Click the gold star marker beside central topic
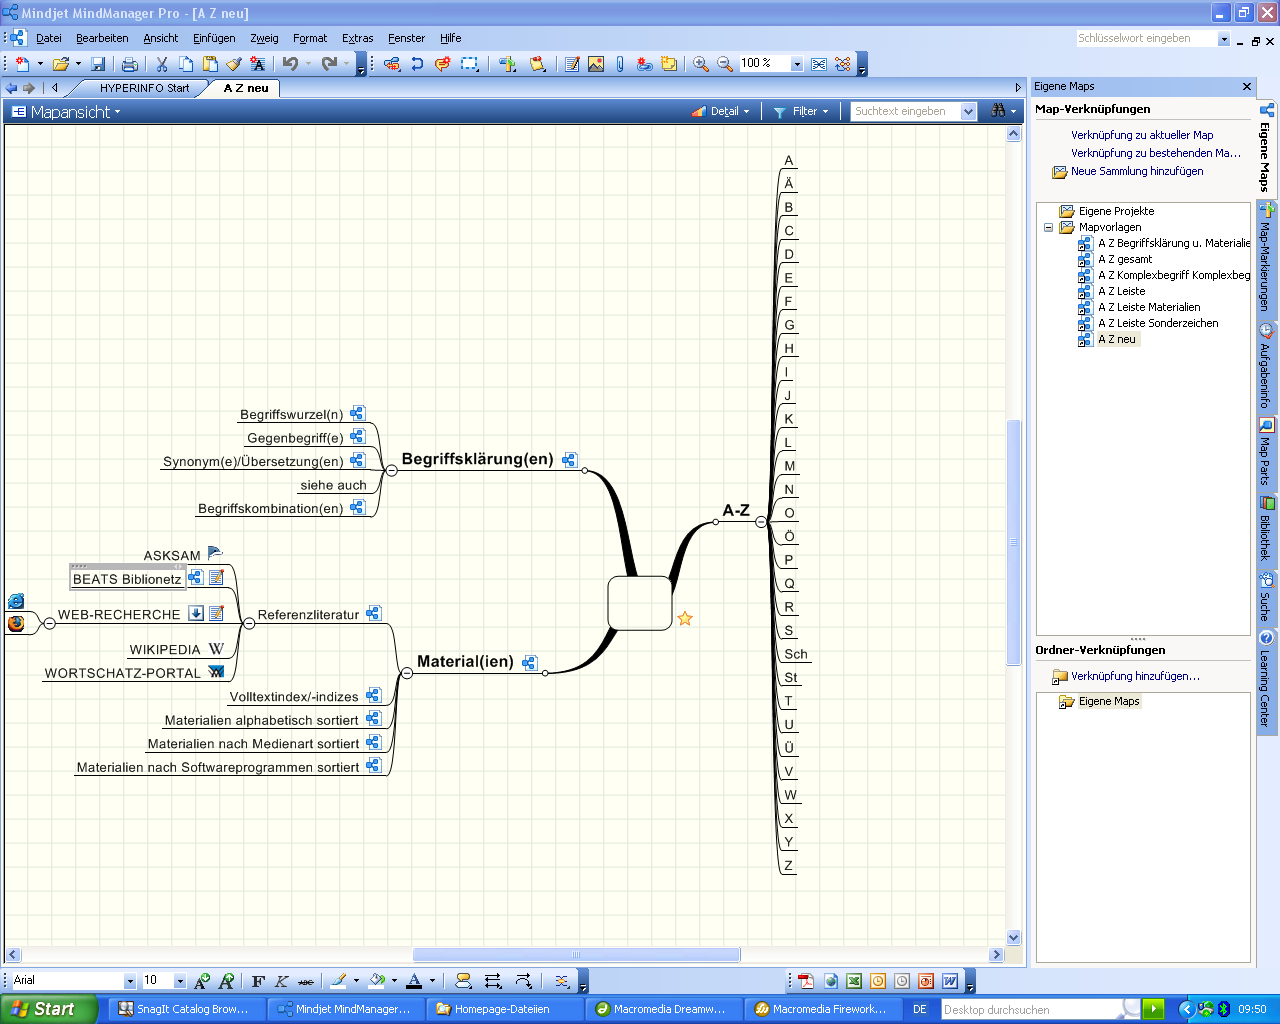 [x=685, y=619]
